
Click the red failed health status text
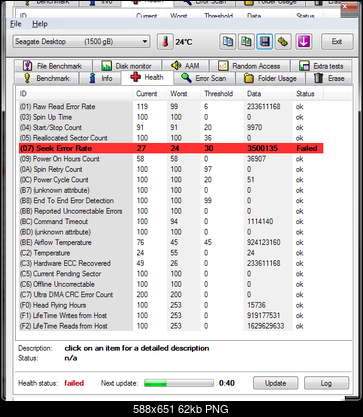coord(74,383)
